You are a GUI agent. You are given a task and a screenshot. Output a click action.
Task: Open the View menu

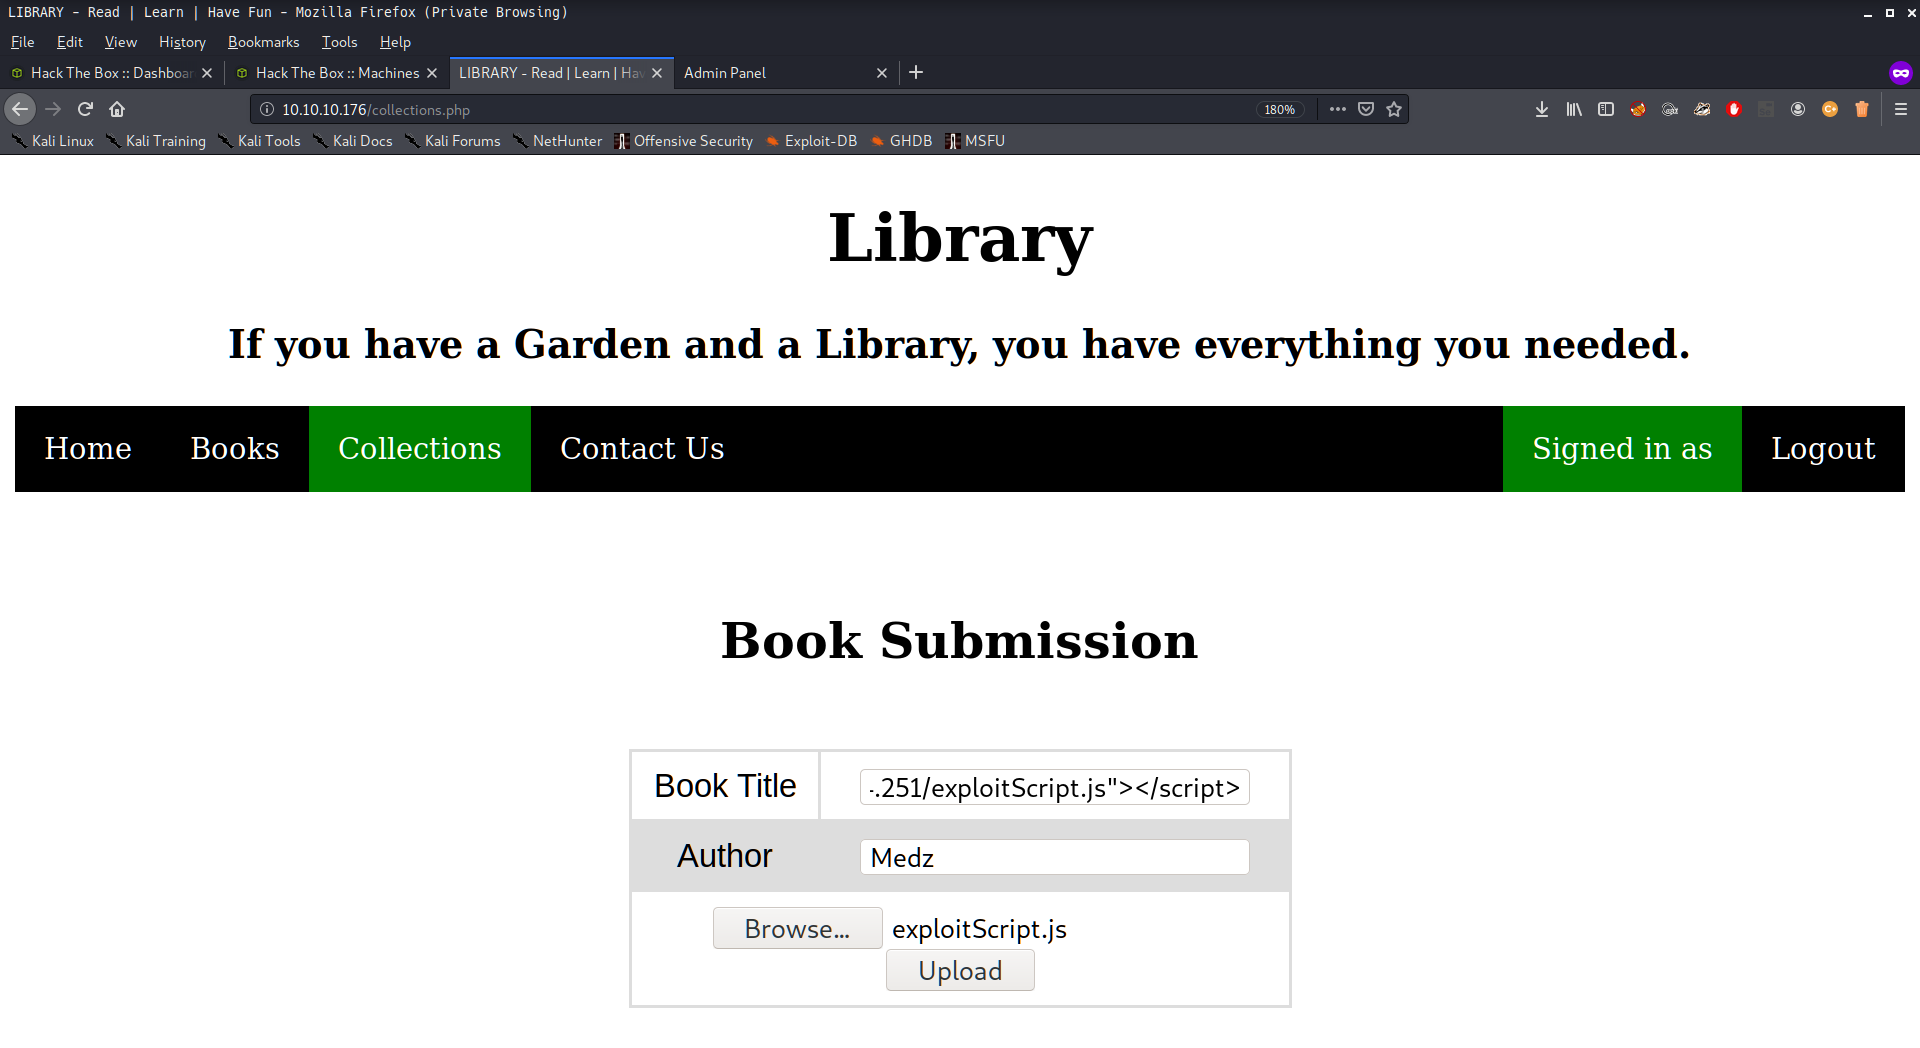click(120, 42)
